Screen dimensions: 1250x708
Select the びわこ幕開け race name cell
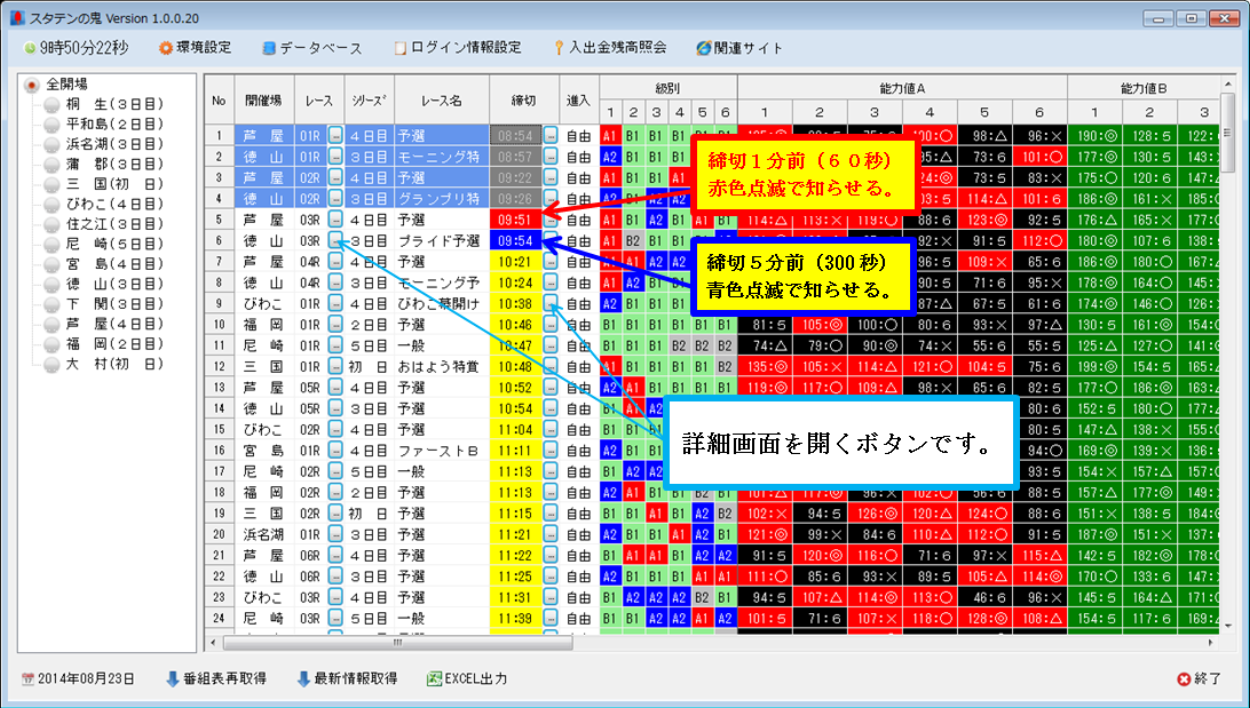click(441, 303)
